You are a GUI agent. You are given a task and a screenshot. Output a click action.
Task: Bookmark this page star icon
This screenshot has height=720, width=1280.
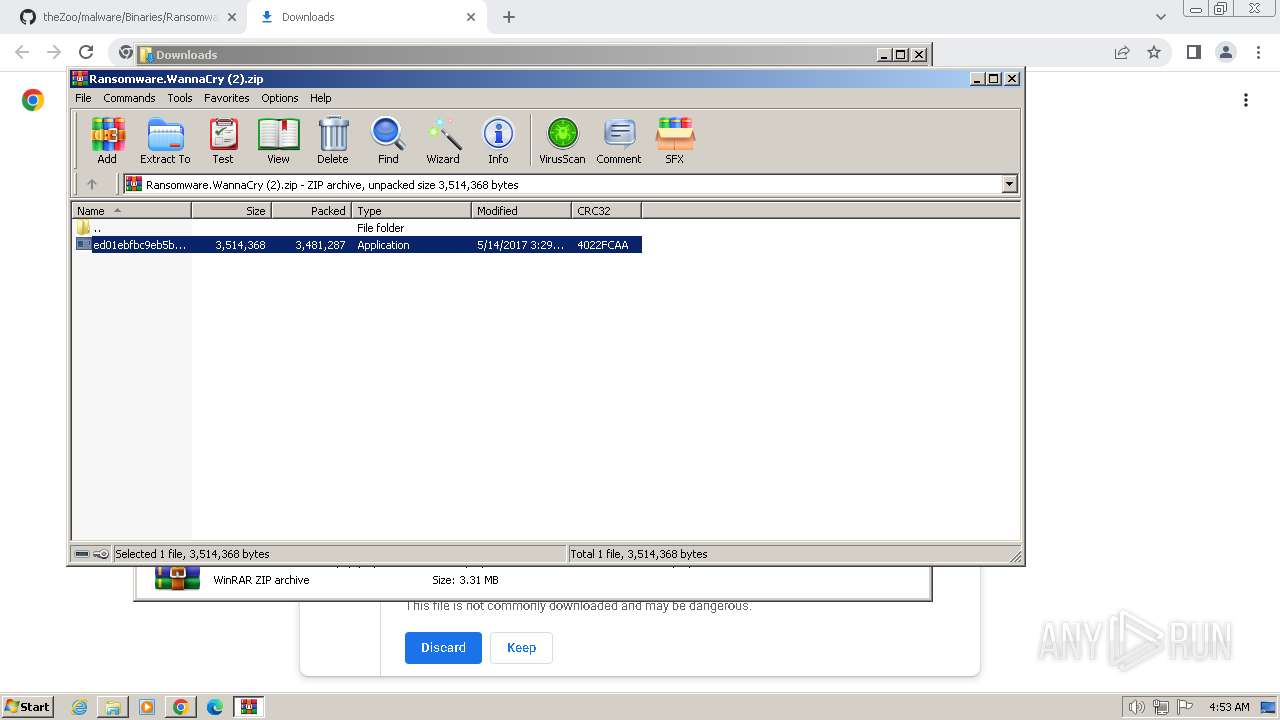pos(1154,52)
